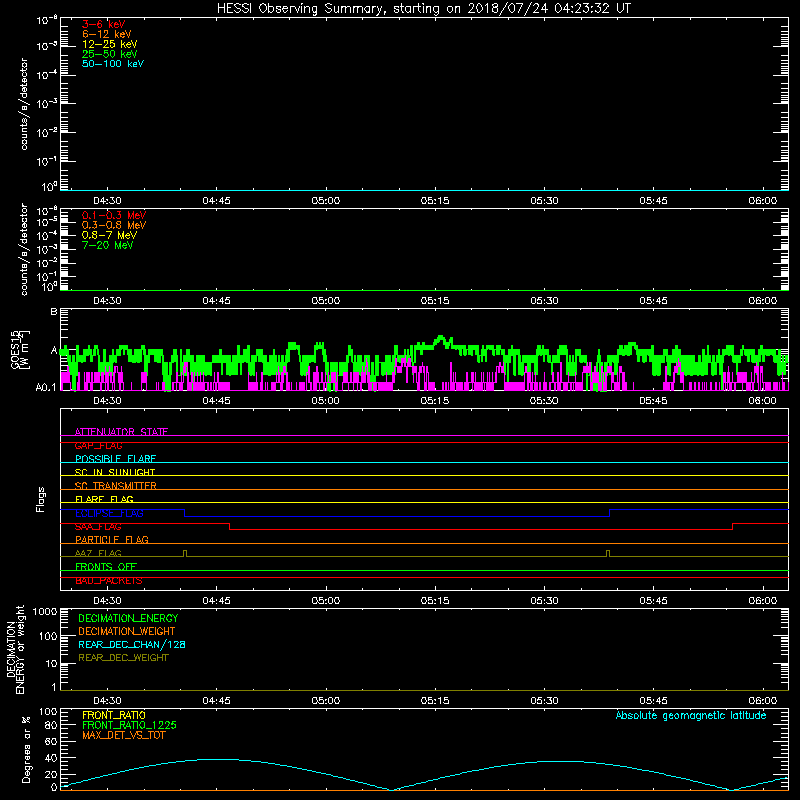Image resolution: width=800 pixels, height=800 pixels.
Task: Click the BAD_PACKETS label
Action: (x=109, y=581)
